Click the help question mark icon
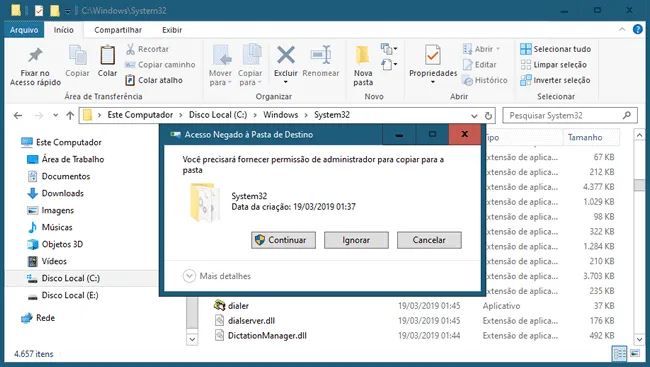This screenshot has width=650, height=367. tap(638, 29)
